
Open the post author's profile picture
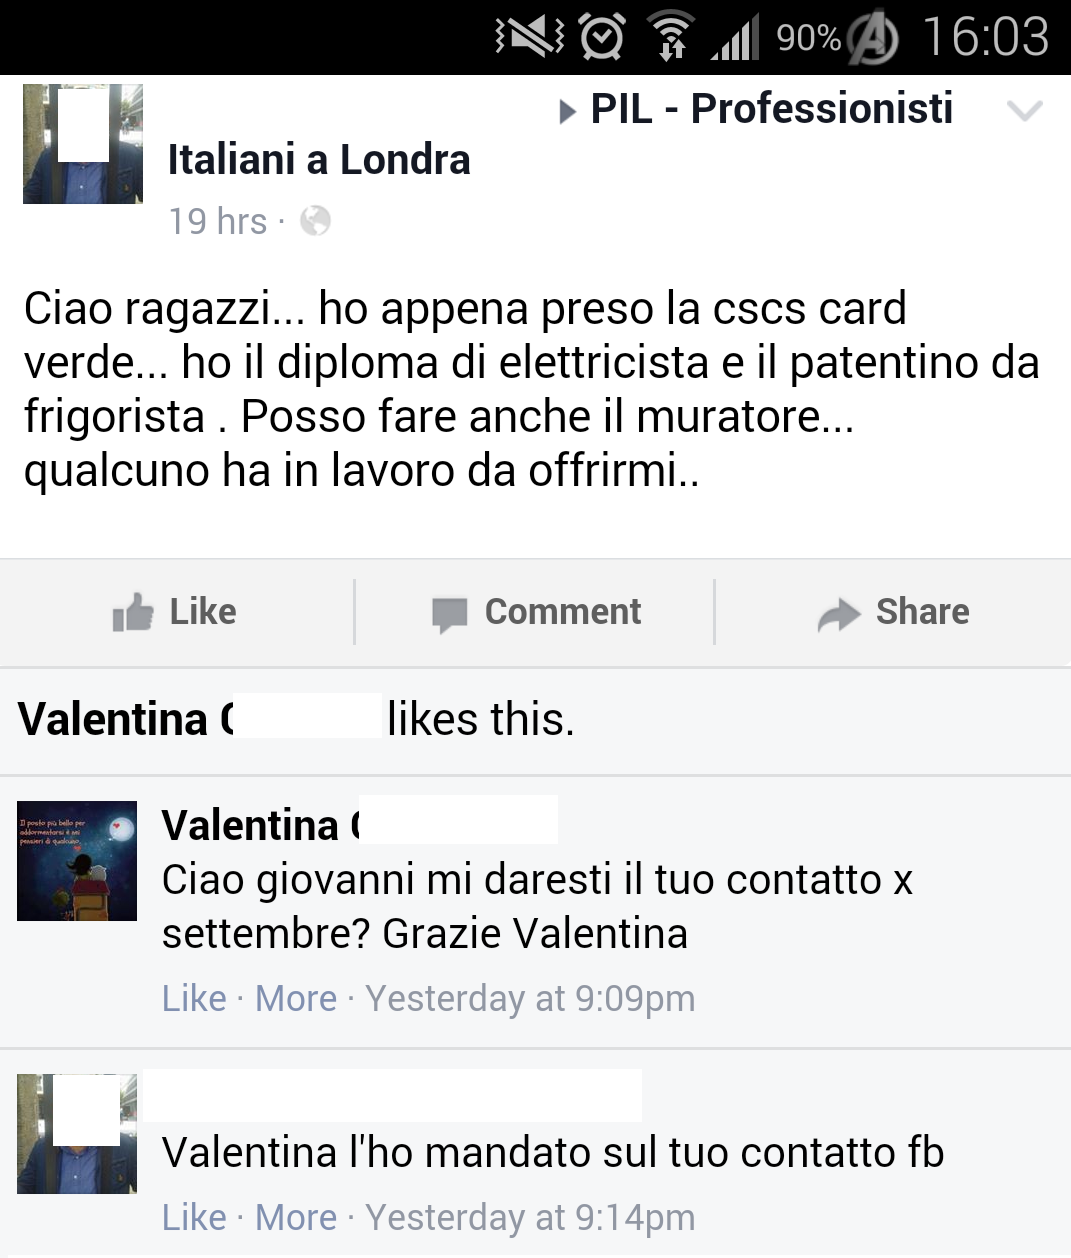(83, 144)
